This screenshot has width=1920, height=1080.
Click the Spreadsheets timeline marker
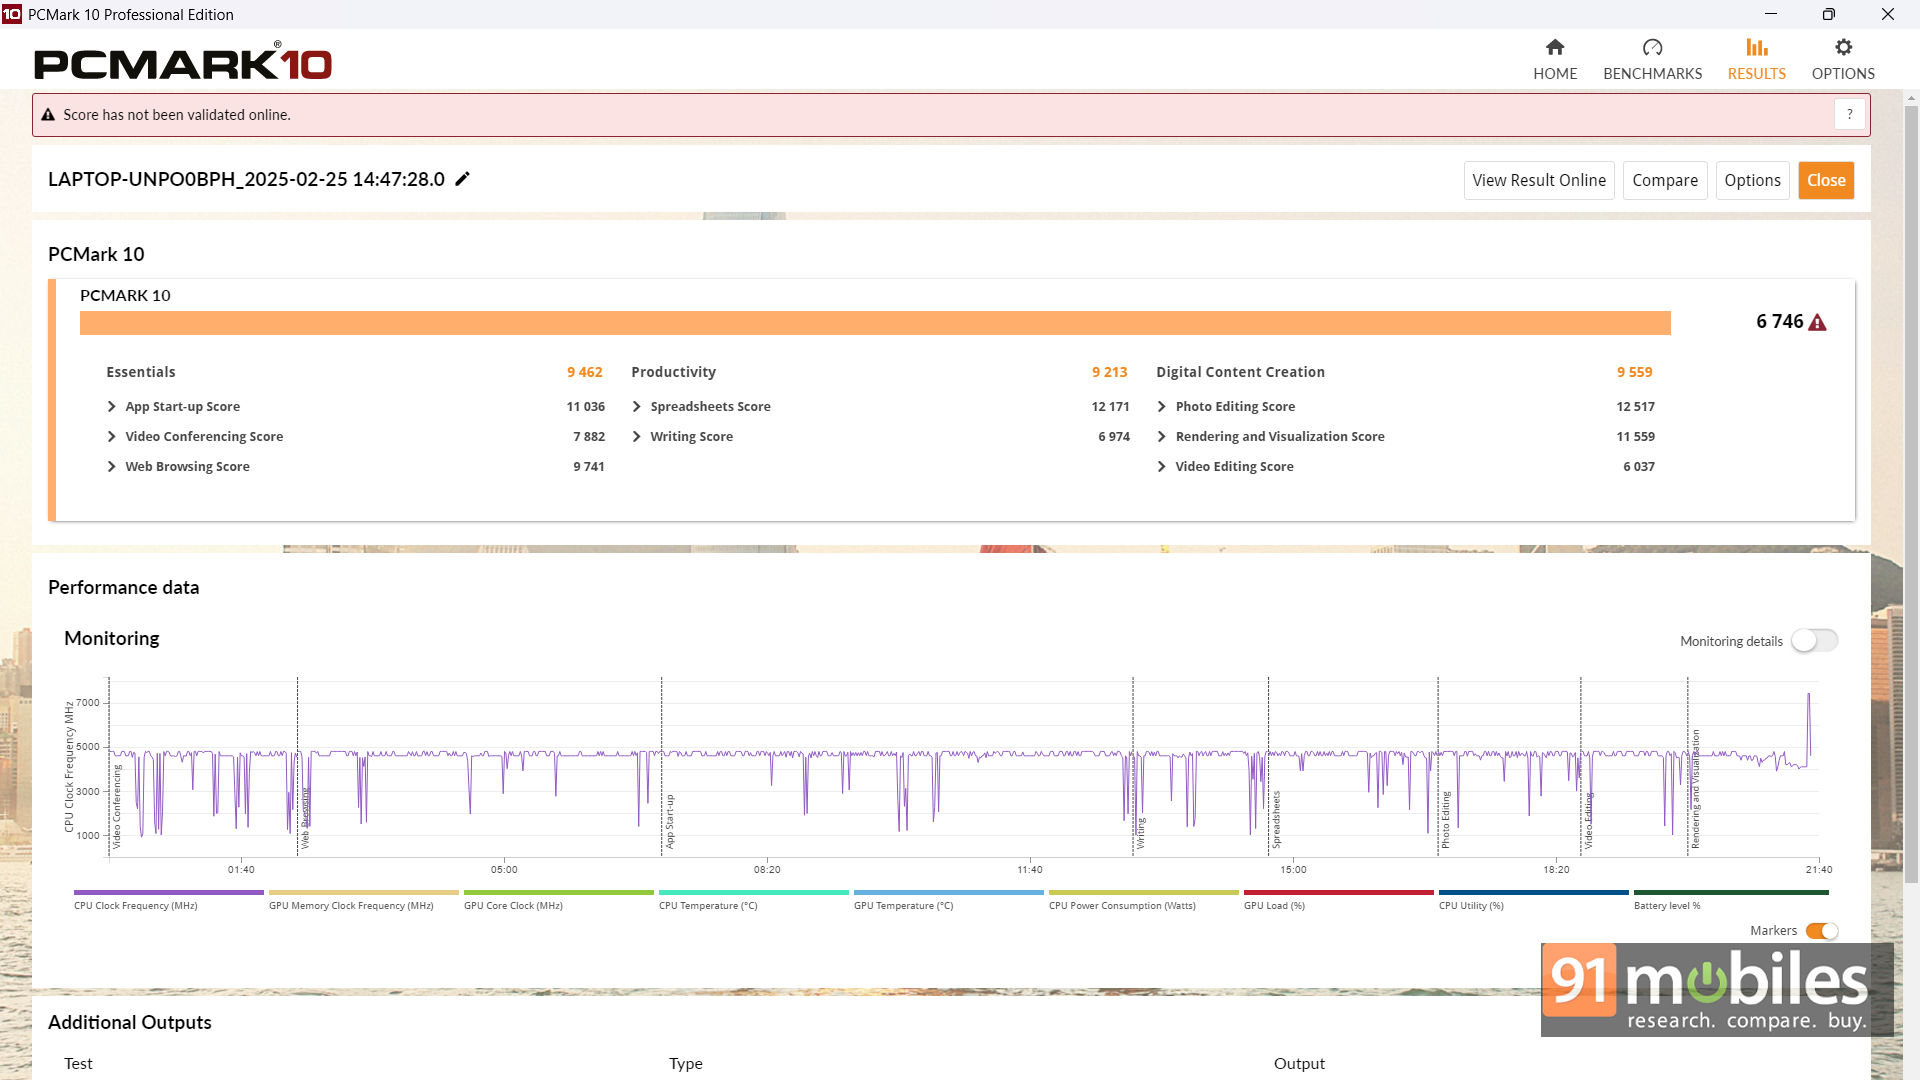(1276, 820)
